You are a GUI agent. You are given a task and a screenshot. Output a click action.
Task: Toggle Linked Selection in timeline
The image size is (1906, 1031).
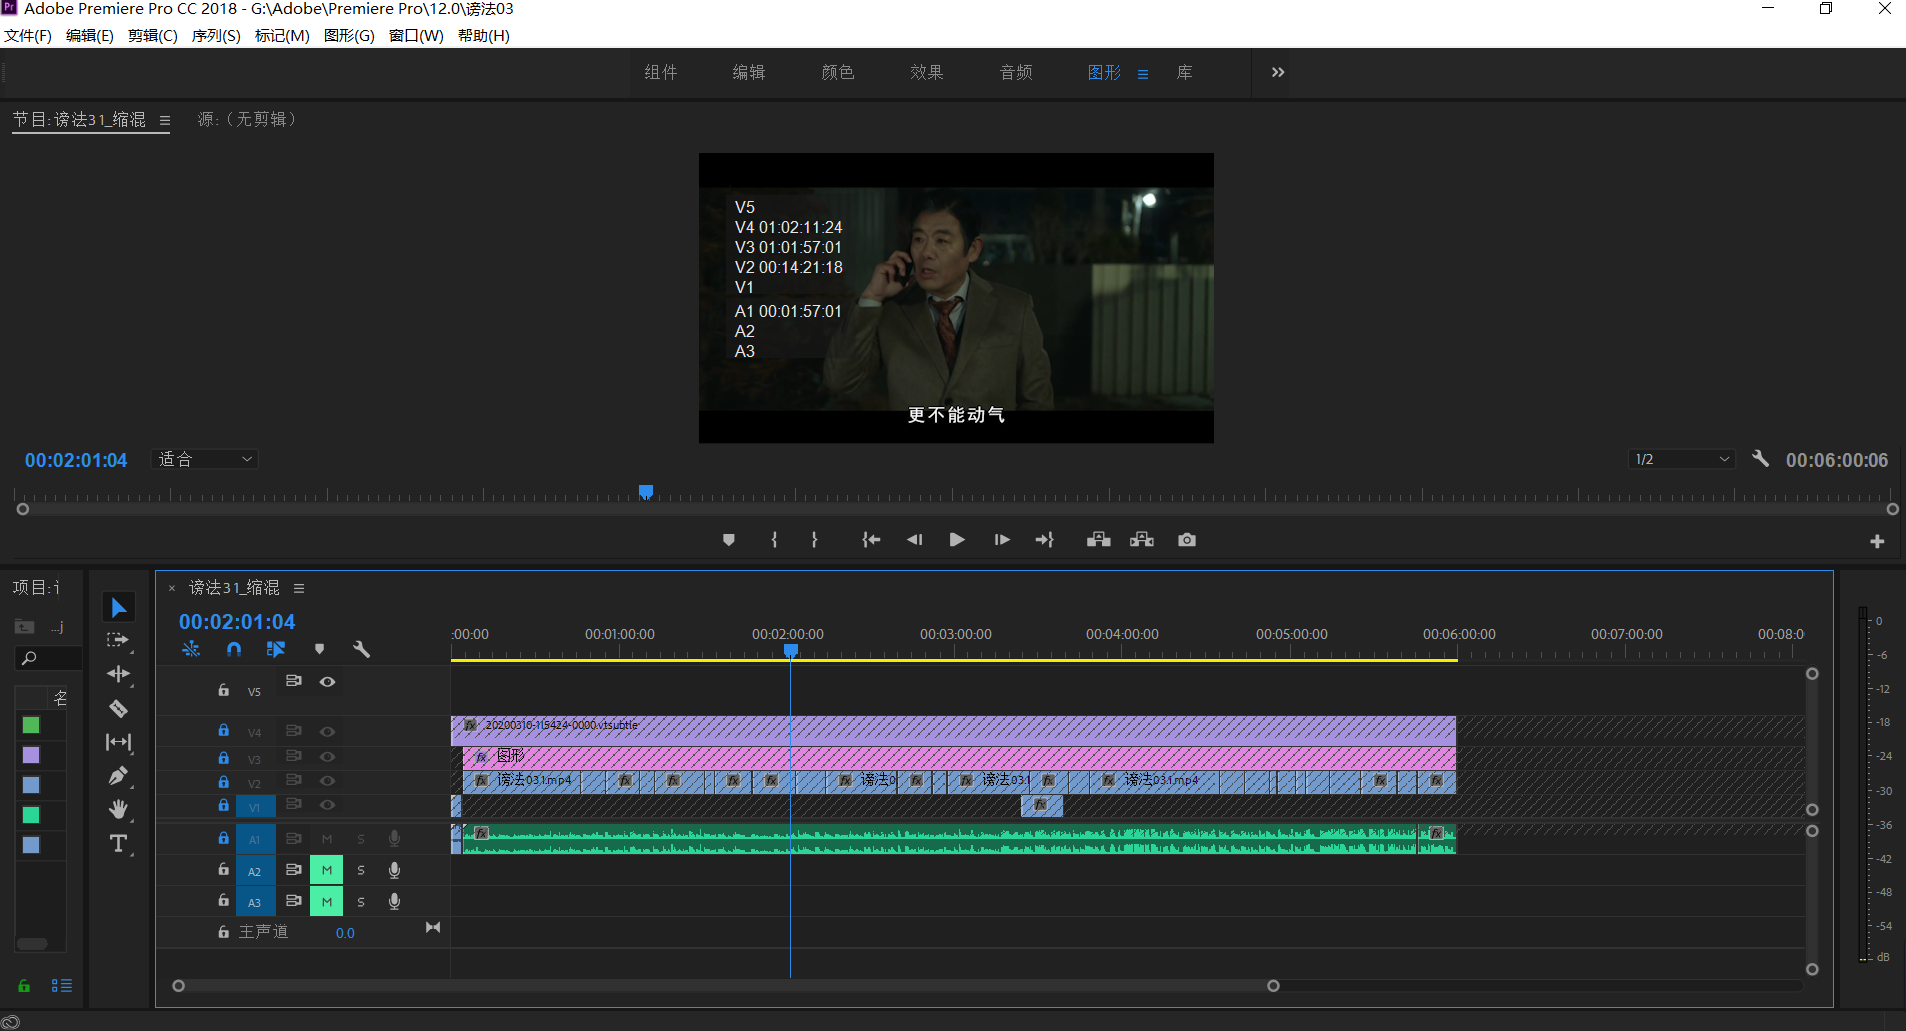[276, 649]
